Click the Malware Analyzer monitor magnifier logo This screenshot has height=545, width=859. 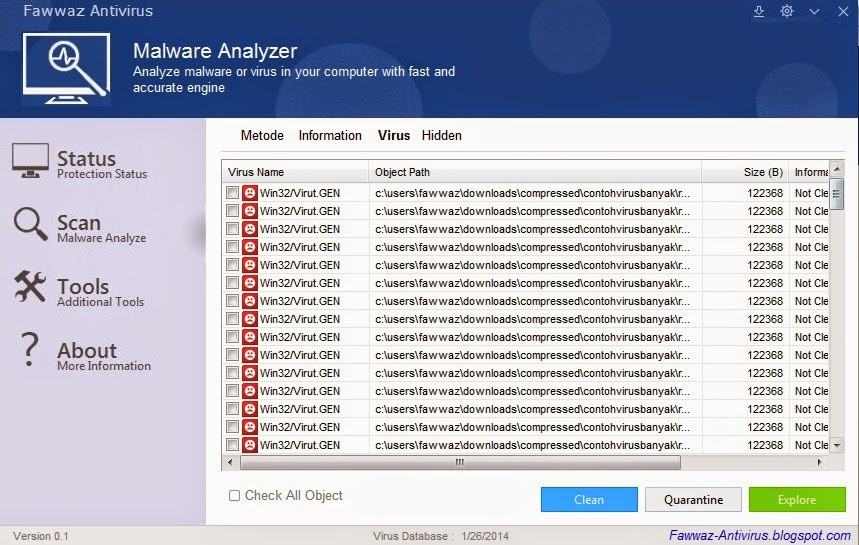(x=66, y=68)
